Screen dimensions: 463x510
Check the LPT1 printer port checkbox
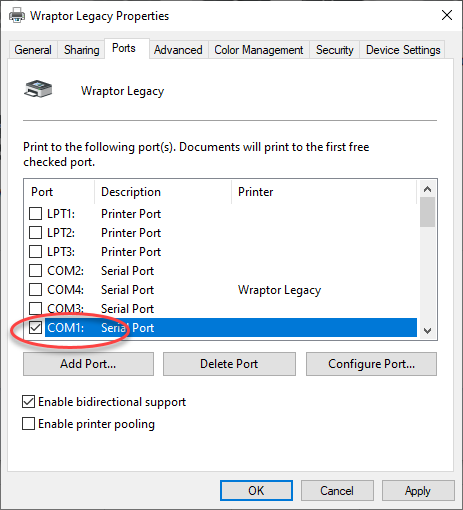point(35,214)
